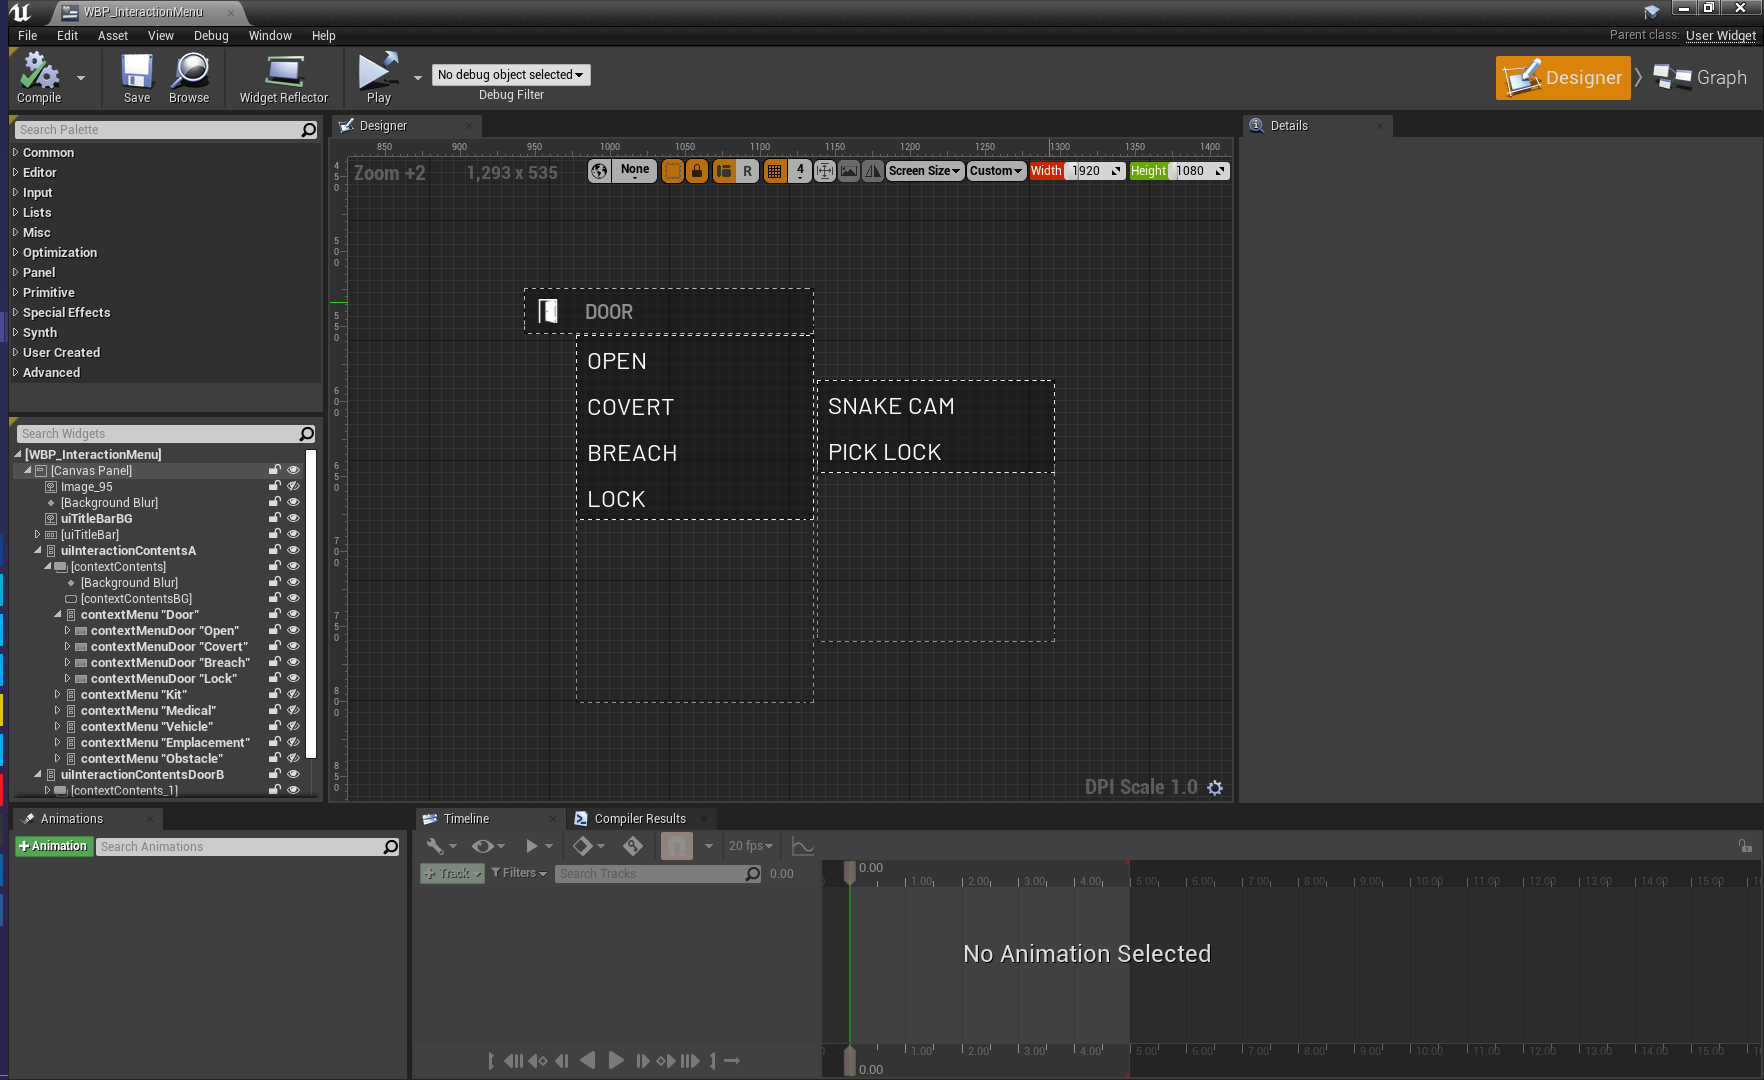Viewport: 1764px width, 1080px height.
Task: Expand the contextMenu "Kit" tree item
Action: 57,695
